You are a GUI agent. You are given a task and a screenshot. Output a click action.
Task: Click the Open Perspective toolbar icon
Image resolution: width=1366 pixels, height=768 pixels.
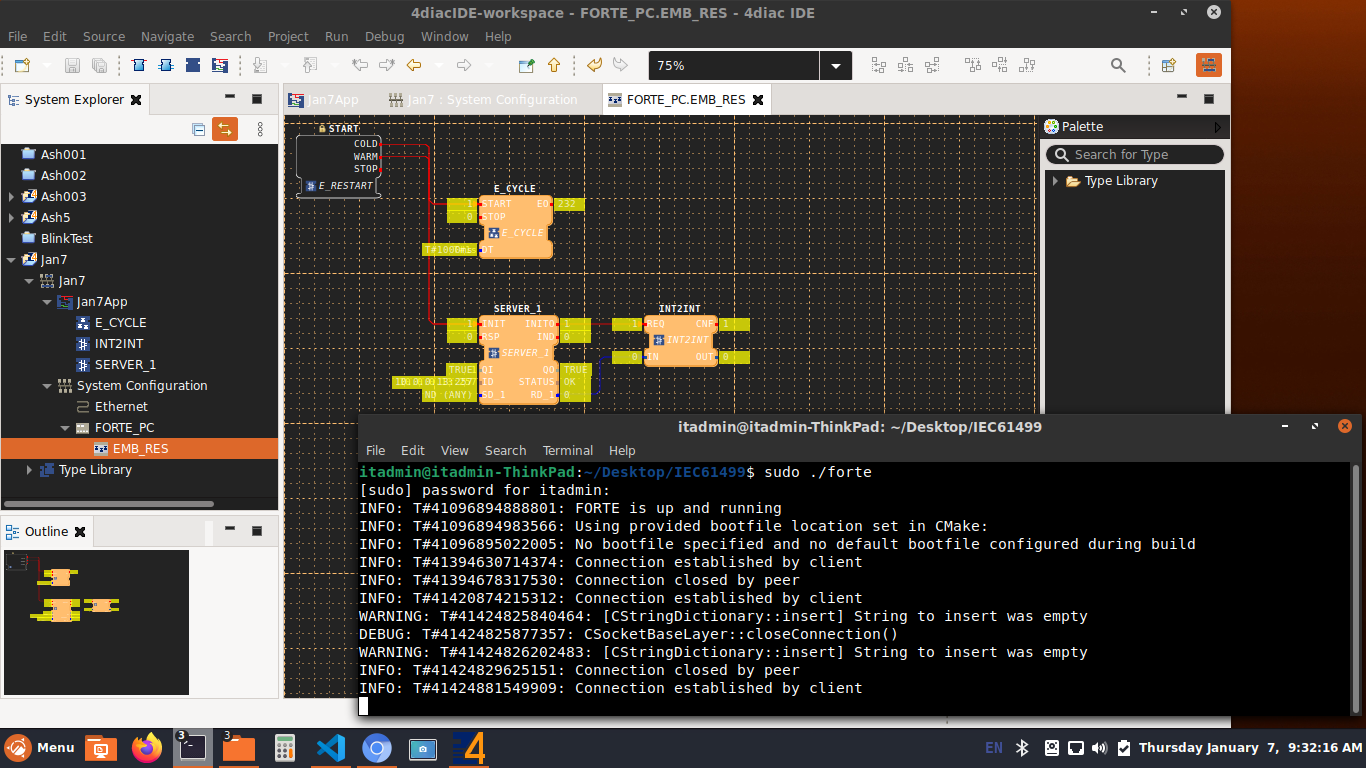(1168, 65)
